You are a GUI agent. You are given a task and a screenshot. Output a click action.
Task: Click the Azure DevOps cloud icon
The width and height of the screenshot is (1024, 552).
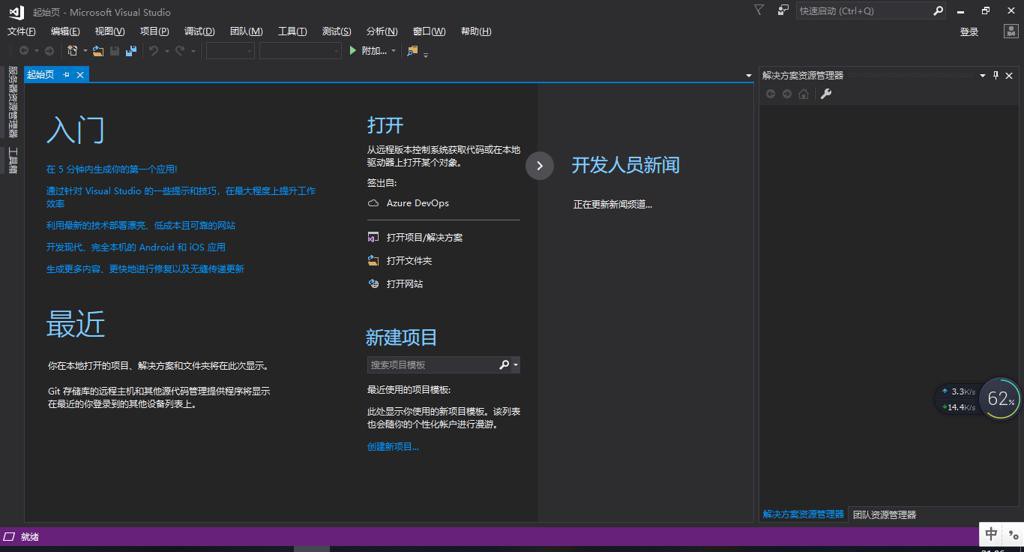point(373,203)
